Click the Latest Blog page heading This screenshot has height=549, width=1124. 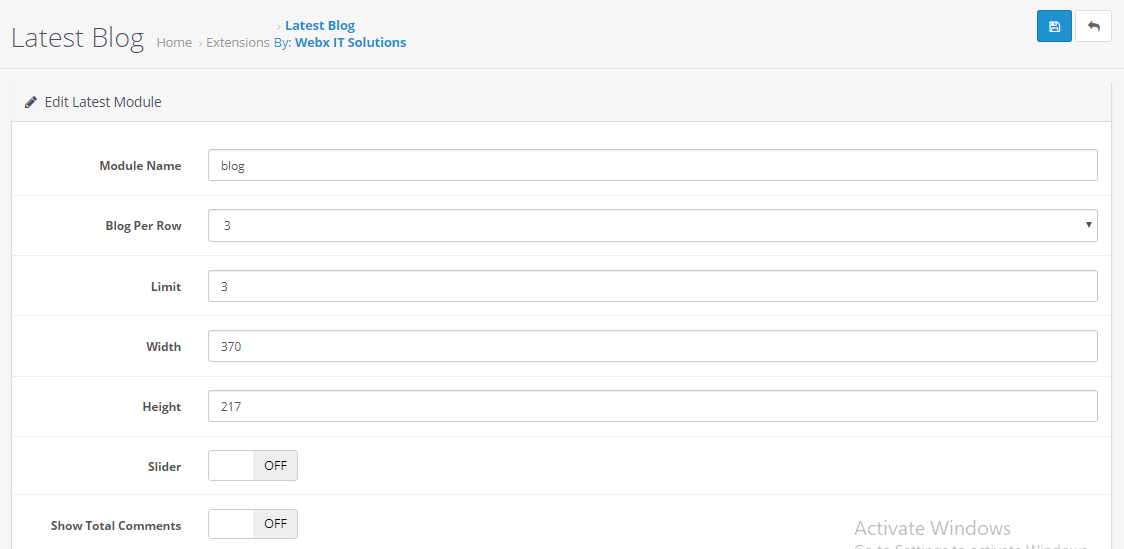[x=78, y=38]
